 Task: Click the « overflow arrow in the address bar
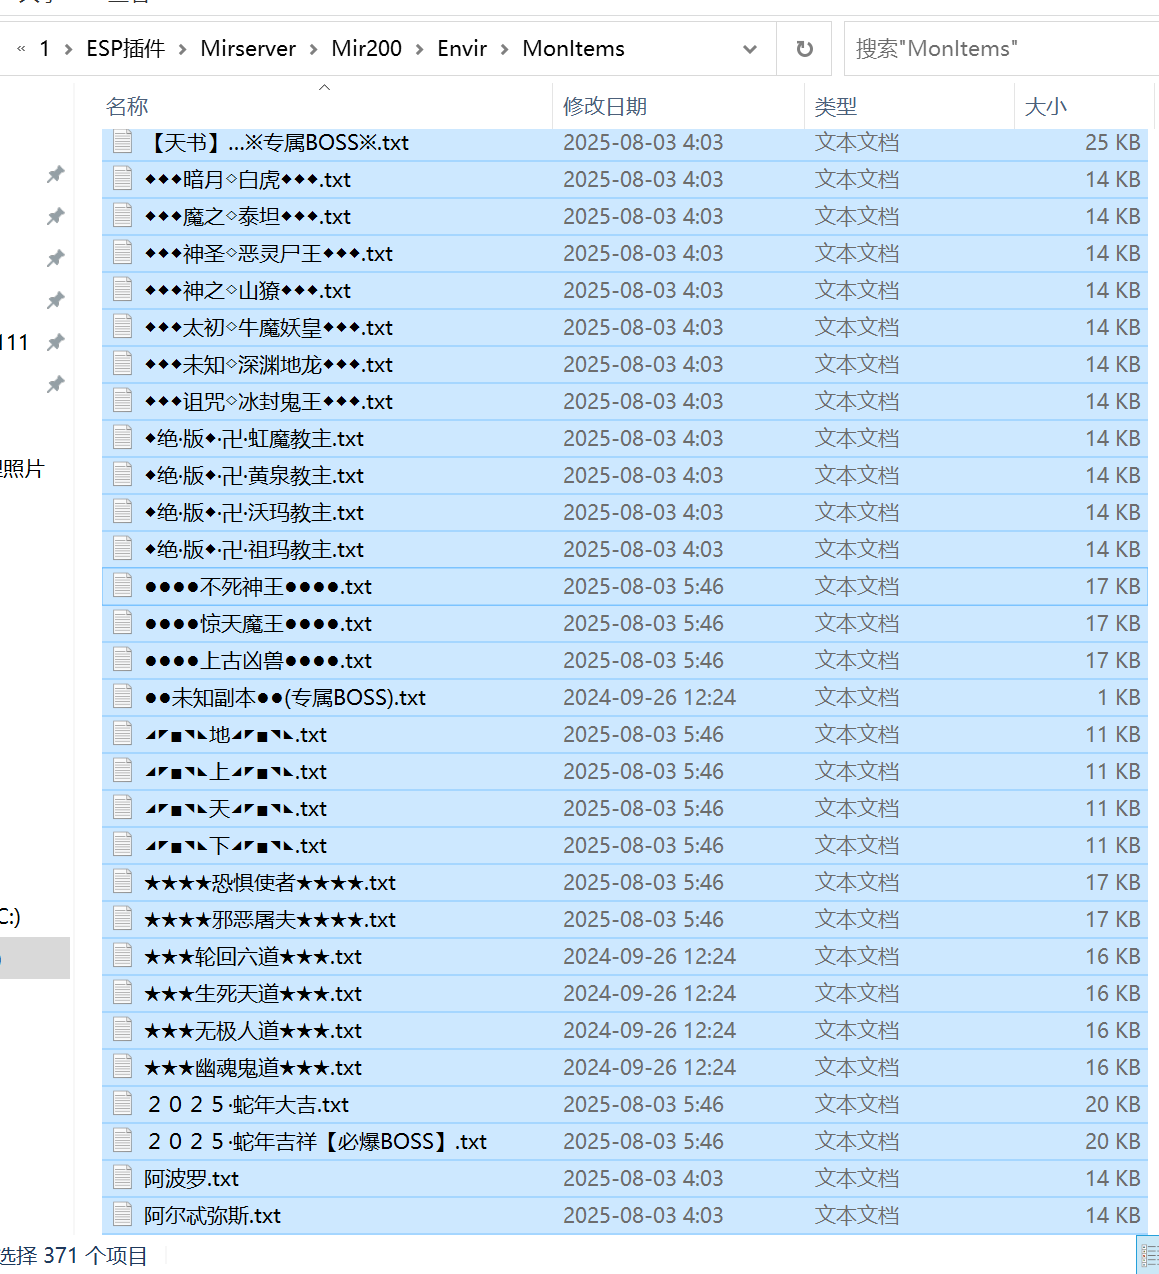pos(21,49)
